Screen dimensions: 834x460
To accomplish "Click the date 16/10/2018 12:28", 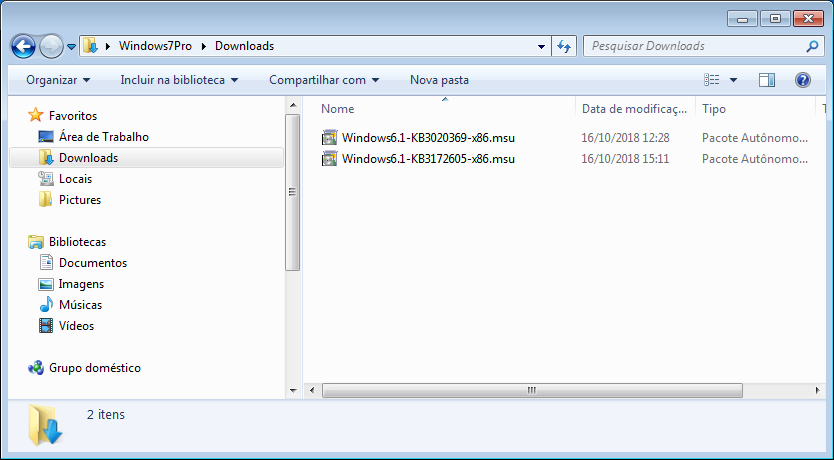I will [625, 138].
